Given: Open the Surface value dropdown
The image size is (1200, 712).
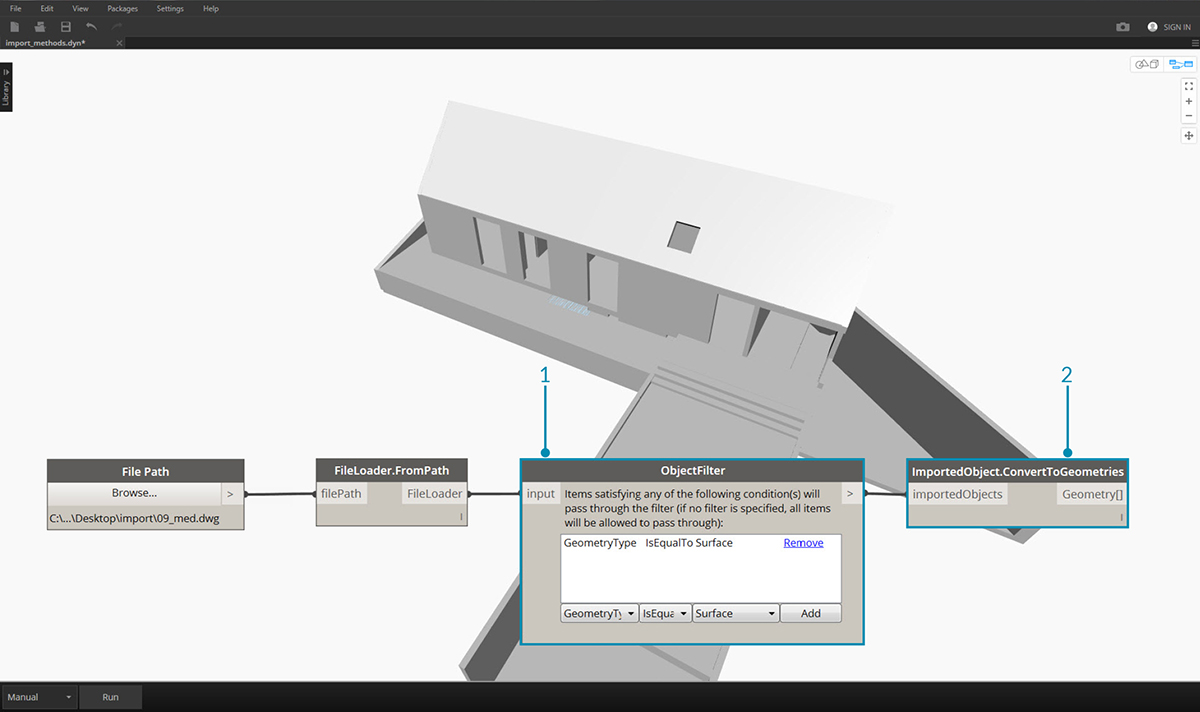Looking at the screenshot, I should click(x=736, y=613).
